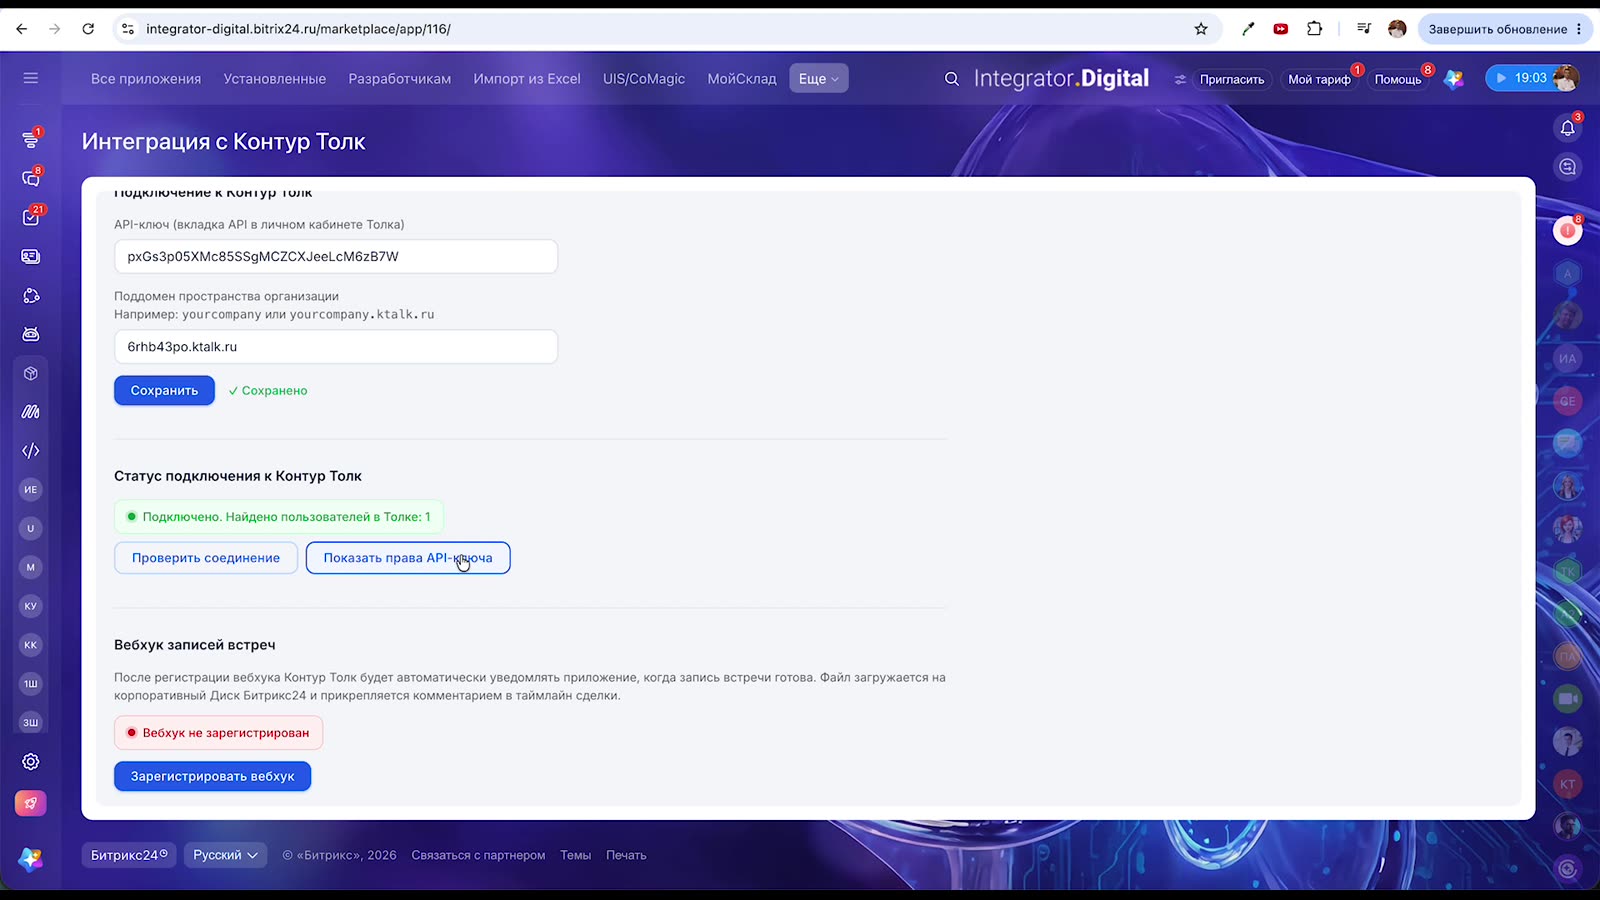The height and width of the screenshot is (900, 1600).
Task: Click the Вебхук не зарегистрирован status
Action: [218, 732]
